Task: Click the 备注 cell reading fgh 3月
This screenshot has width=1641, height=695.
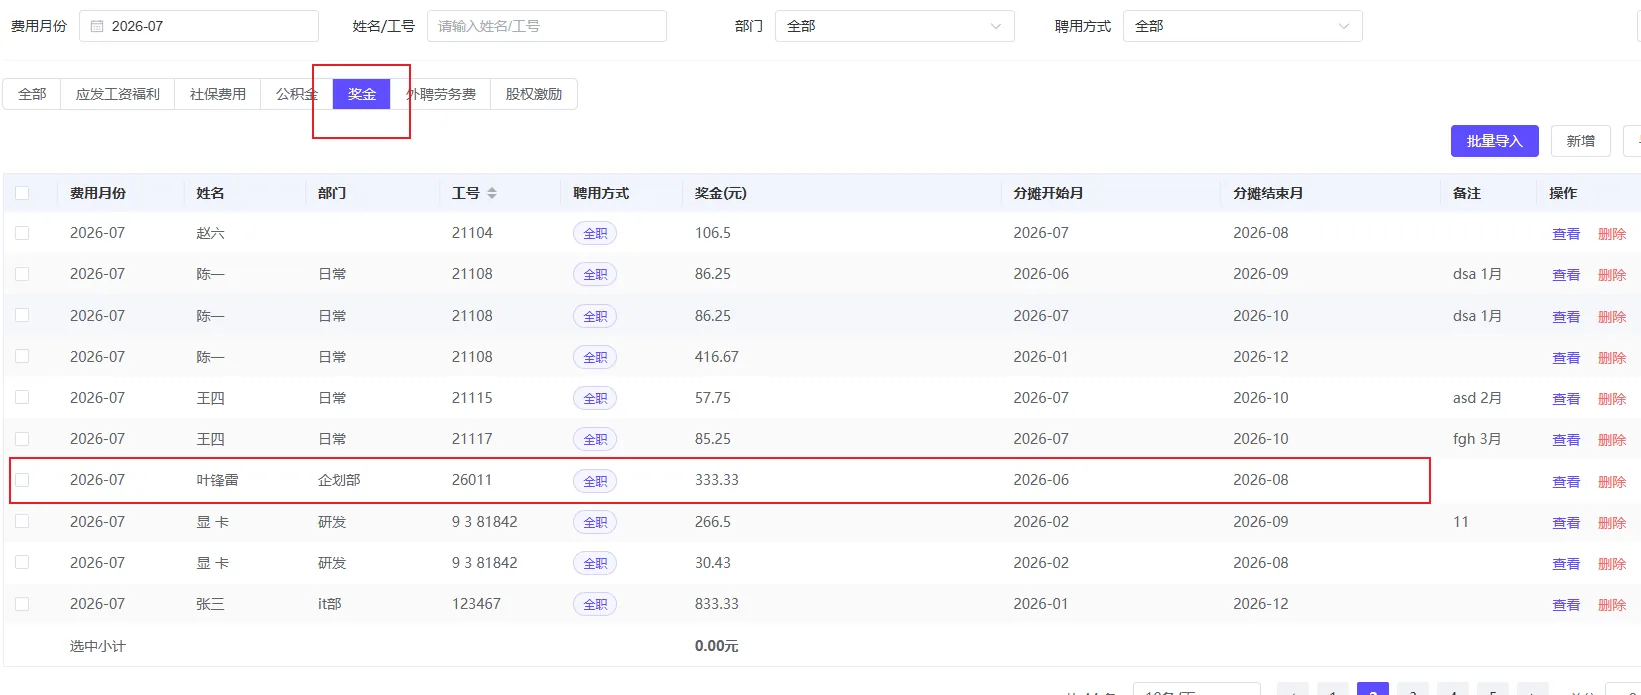Action: pos(1477,439)
